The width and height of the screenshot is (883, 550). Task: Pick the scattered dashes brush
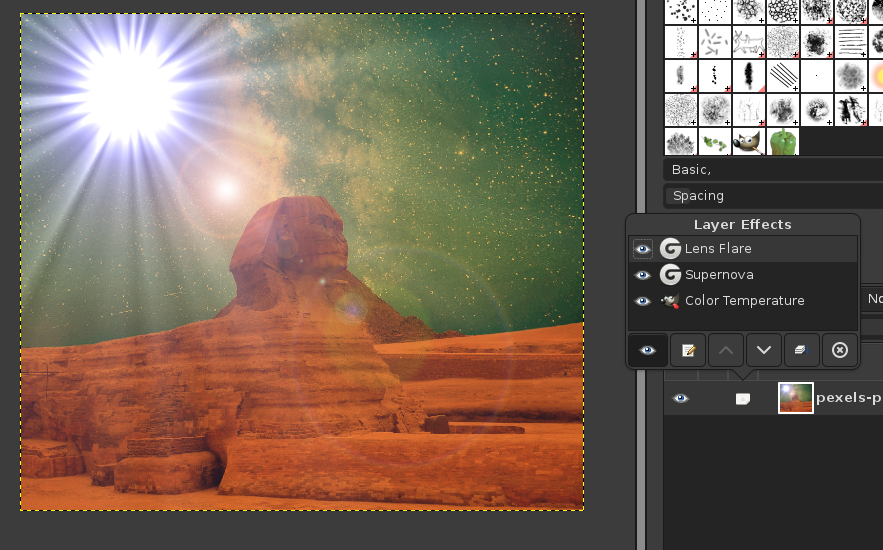click(x=715, y=42)
